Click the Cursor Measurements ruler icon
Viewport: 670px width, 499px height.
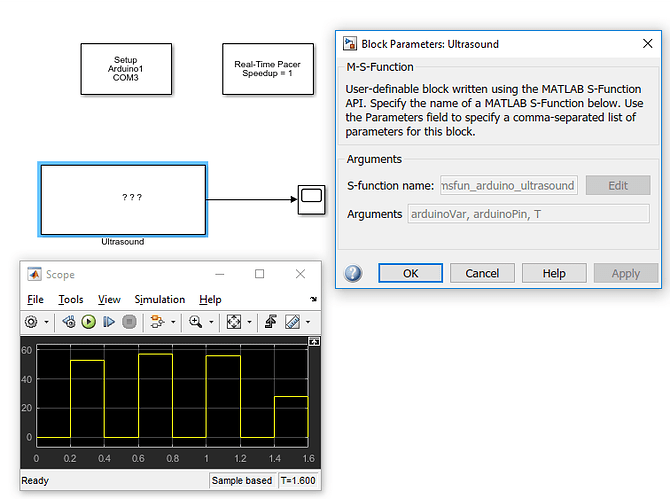292,322
